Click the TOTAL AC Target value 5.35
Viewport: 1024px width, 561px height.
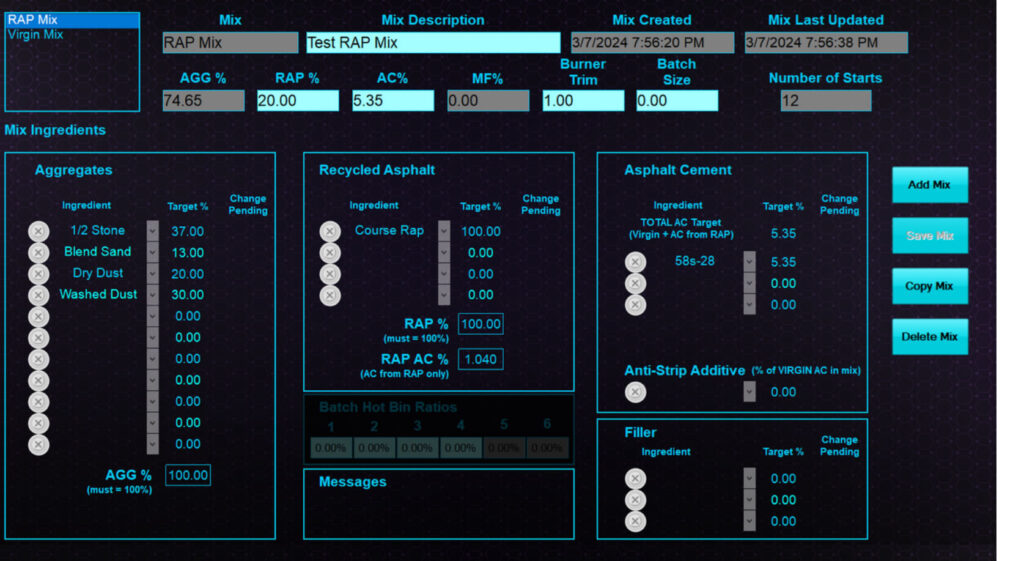tap(783, 234)
